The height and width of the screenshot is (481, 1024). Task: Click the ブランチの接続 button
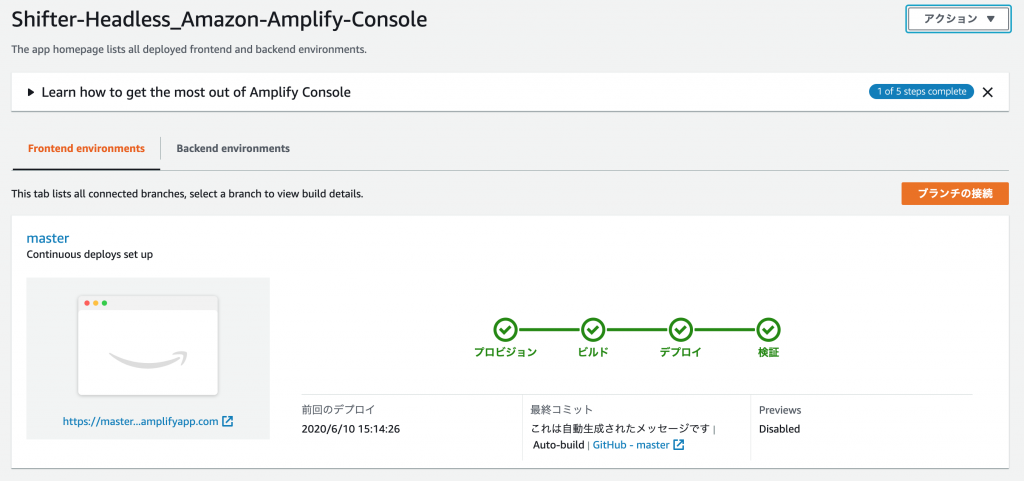[x=955, y=193]
